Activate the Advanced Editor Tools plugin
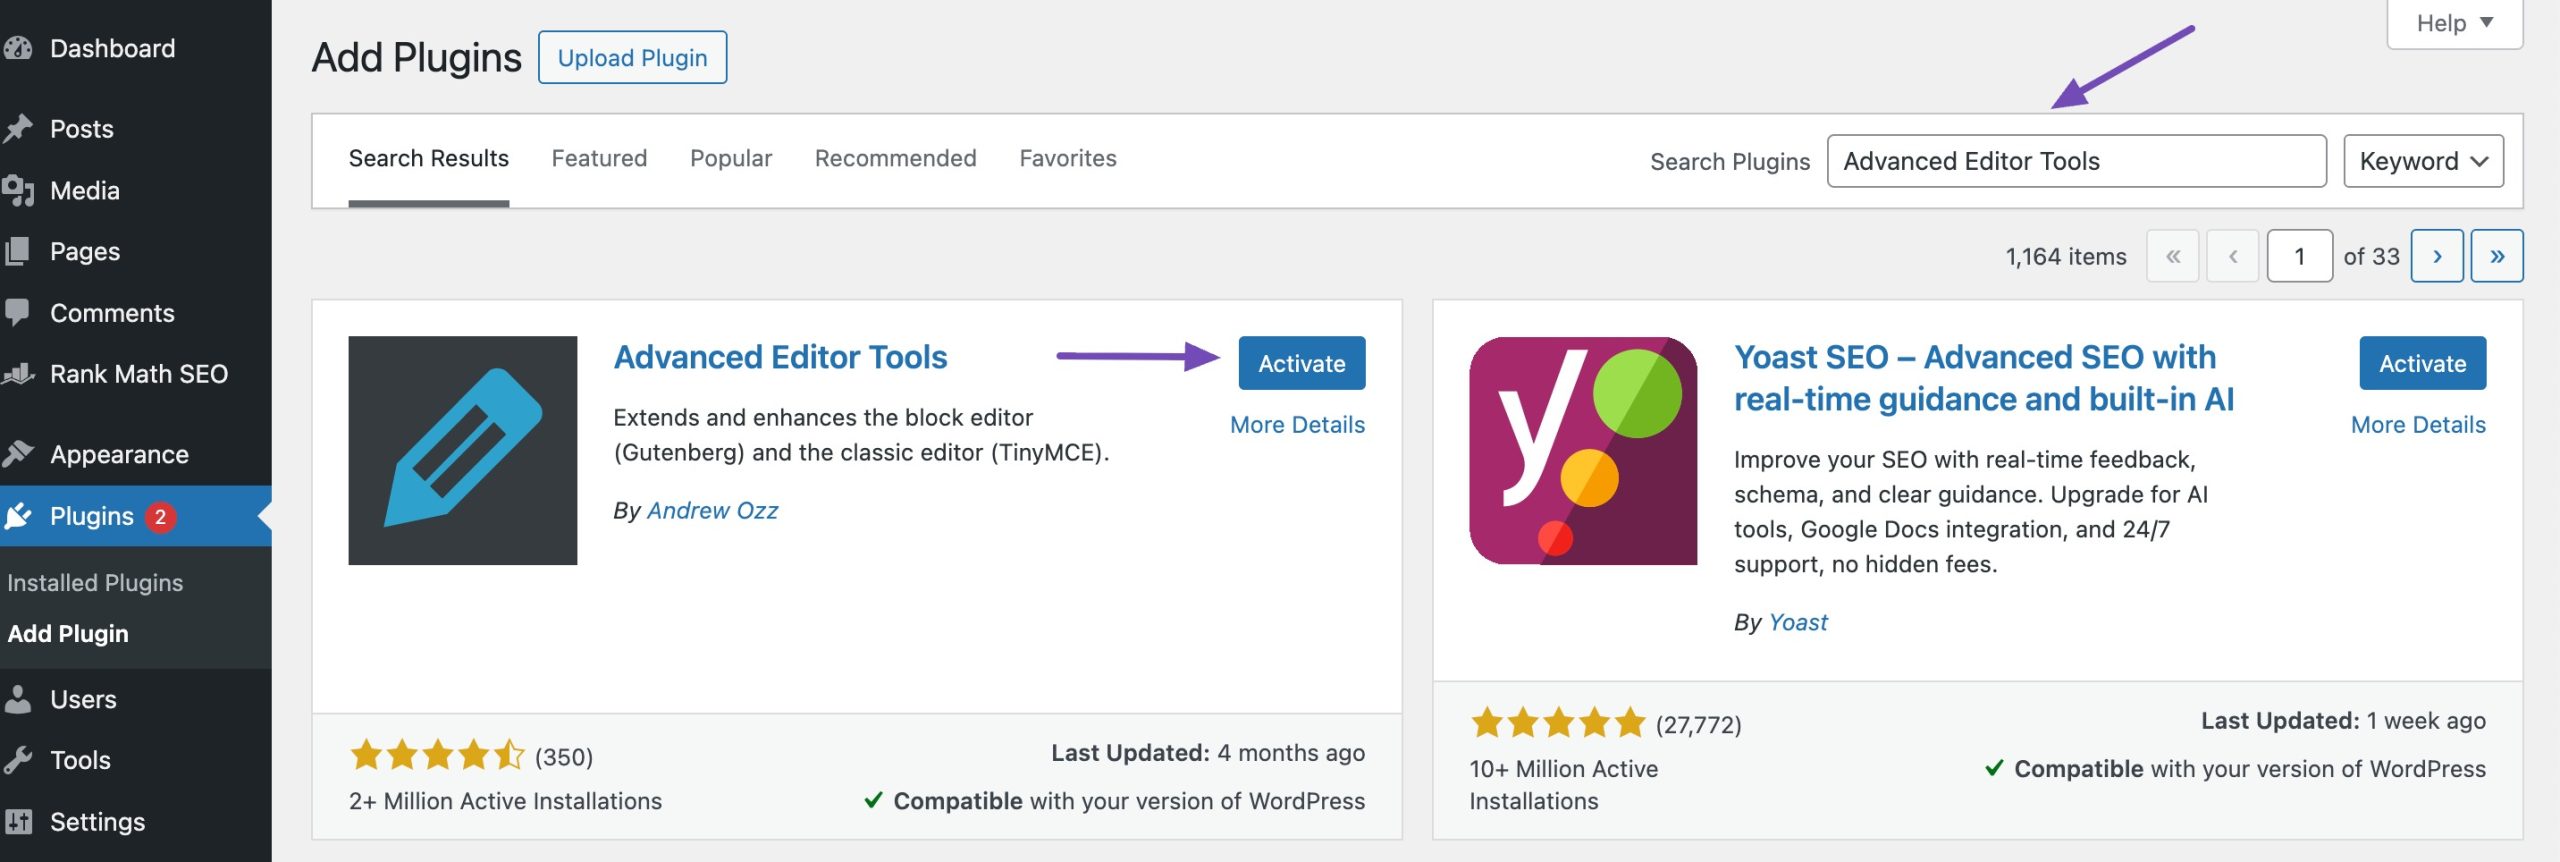The image size is (2560, 862). pos(1301,363)
